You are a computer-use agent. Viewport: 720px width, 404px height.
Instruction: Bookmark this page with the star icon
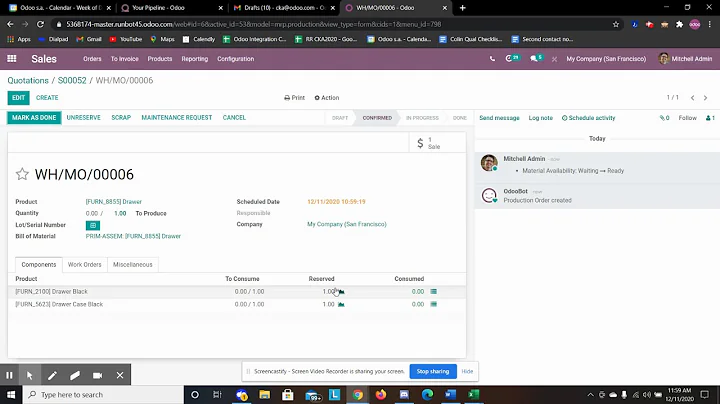pyautogui.click(x=616, y=24)
